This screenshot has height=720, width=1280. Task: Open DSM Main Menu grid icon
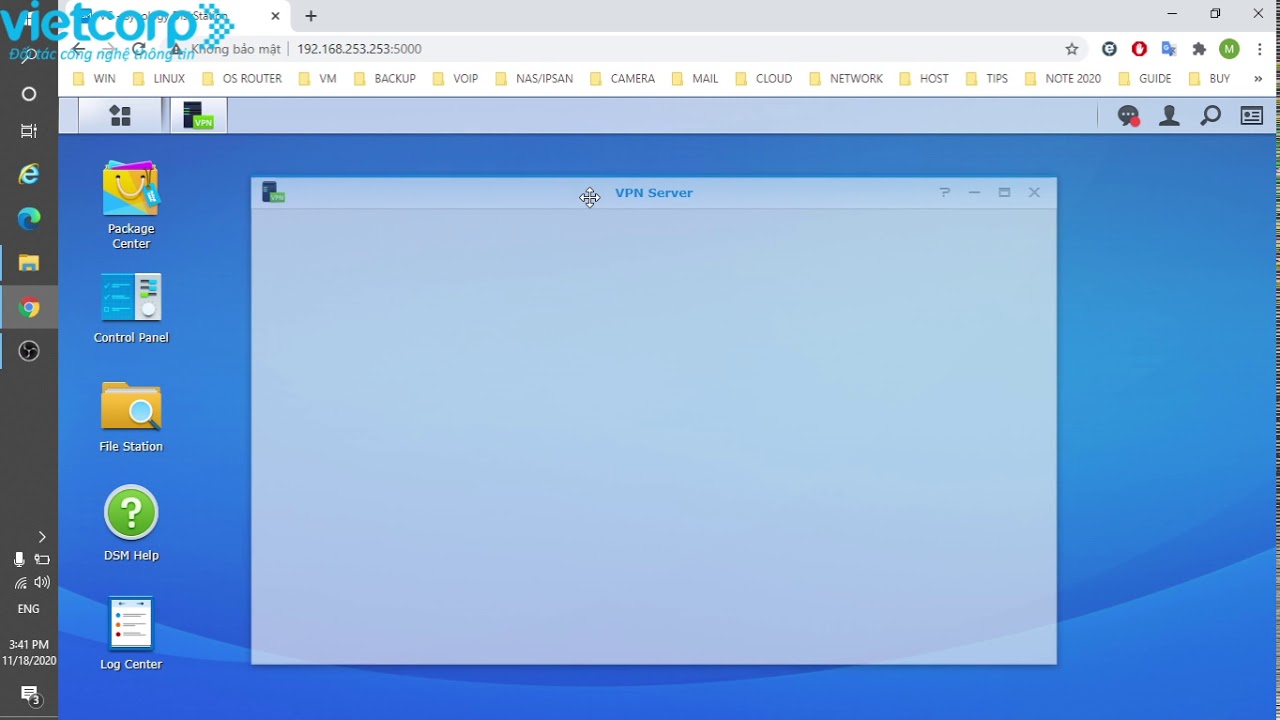click(120, 116)
